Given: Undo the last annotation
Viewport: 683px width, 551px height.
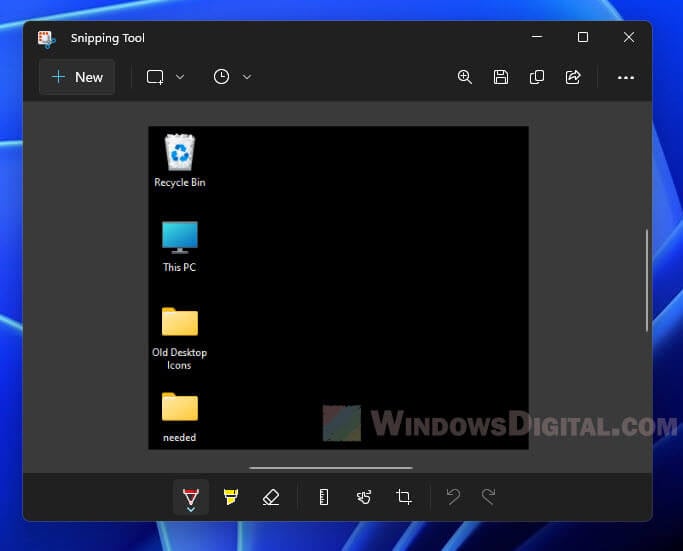Looking at the screenshot, I should click(x=453, y=497).
